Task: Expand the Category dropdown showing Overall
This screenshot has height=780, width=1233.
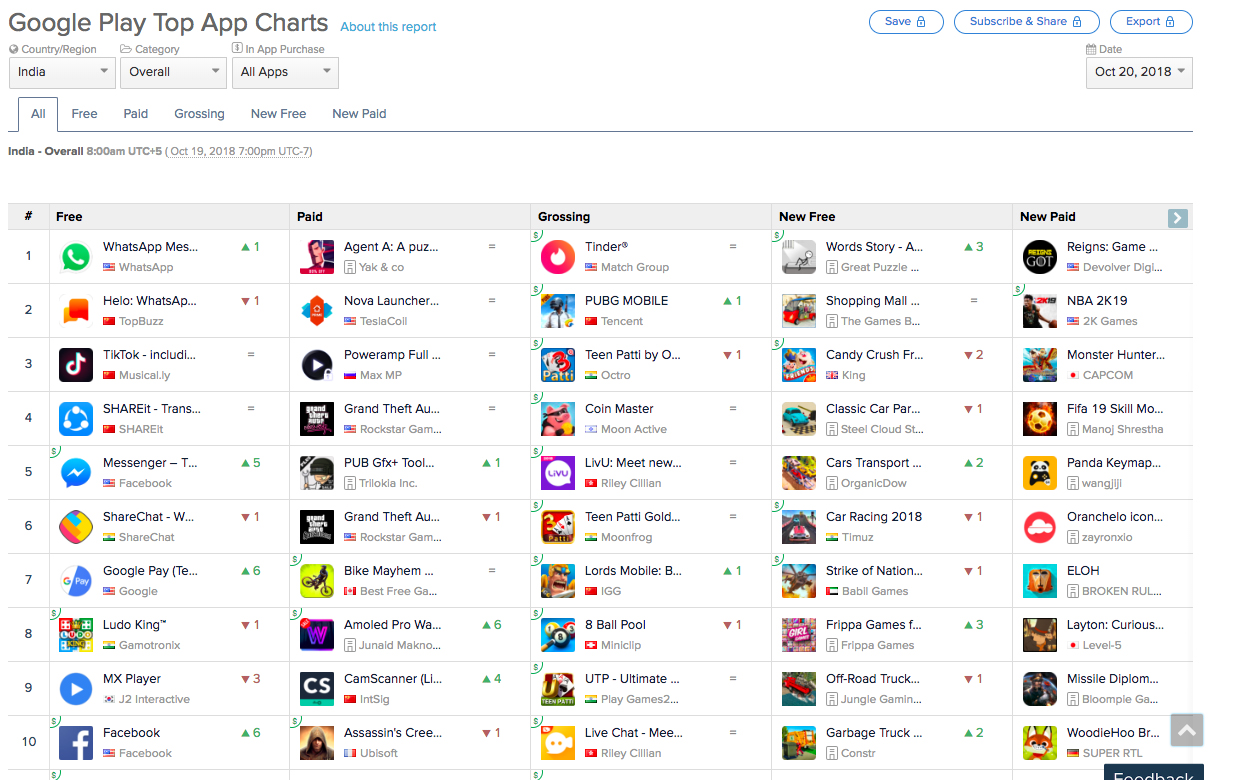Action: [174, 72]
